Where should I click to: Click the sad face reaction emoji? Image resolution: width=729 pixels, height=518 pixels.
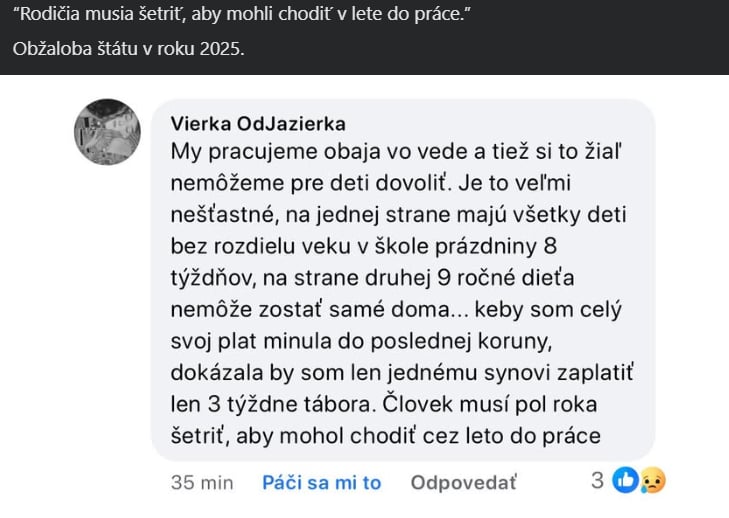click(x=651, y=481)
